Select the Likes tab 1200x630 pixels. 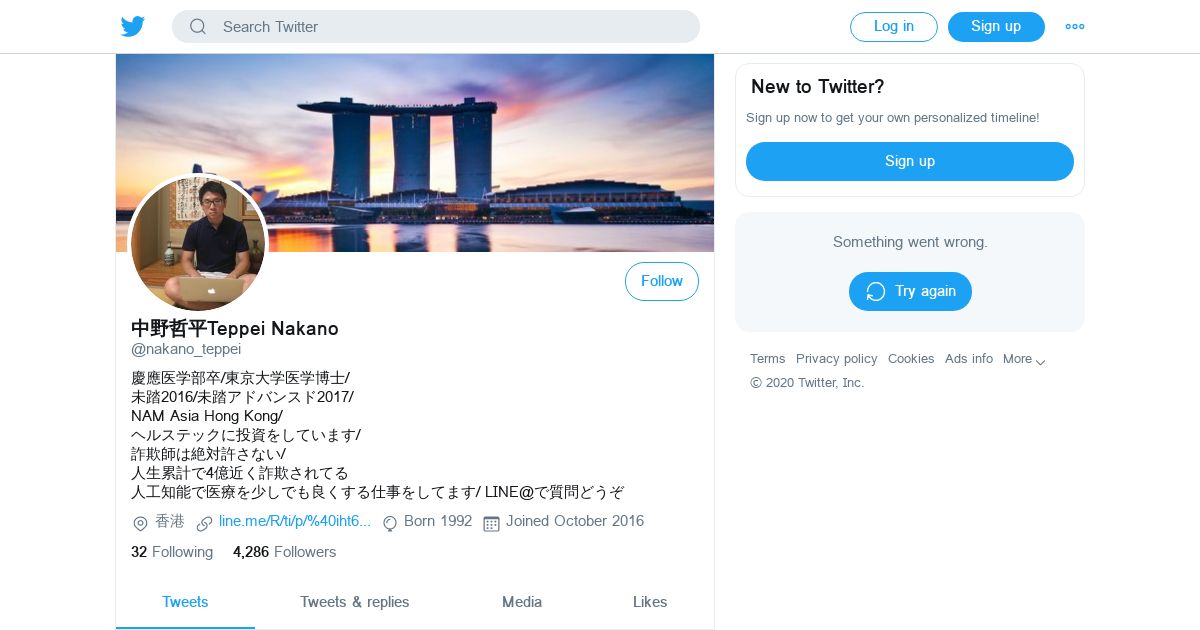[650, 602]
